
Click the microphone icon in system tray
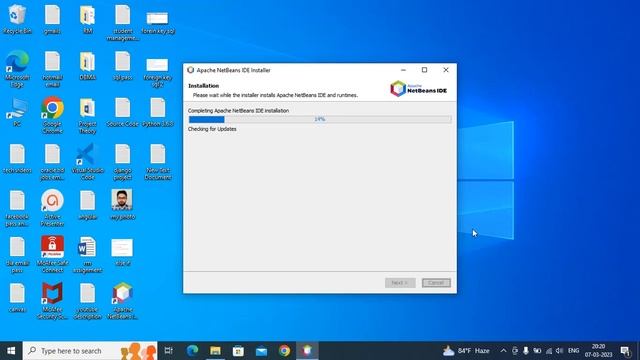[526, 351]
